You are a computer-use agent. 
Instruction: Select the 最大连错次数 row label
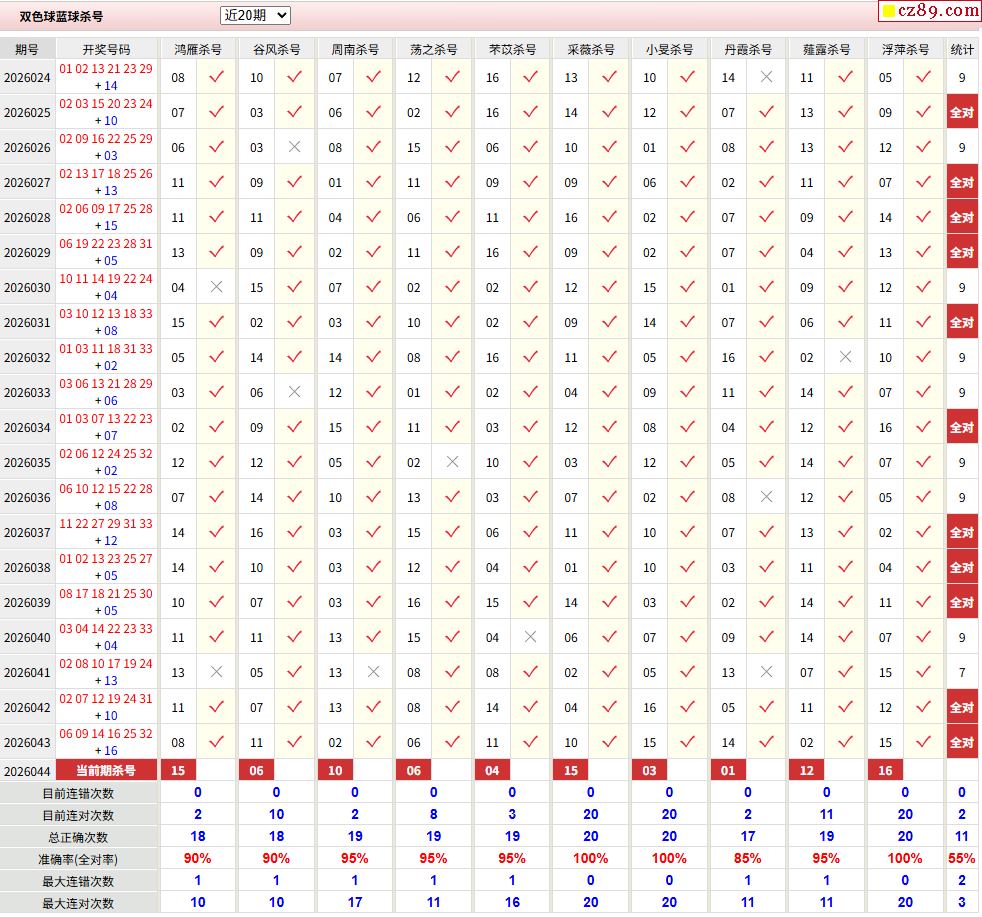tap(78, 881)
